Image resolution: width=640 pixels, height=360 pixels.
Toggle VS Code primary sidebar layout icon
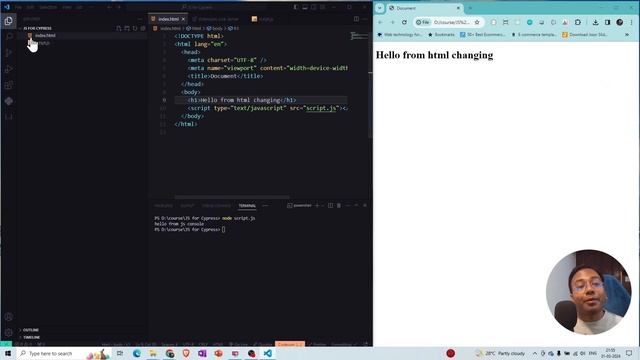coord(296,7)
